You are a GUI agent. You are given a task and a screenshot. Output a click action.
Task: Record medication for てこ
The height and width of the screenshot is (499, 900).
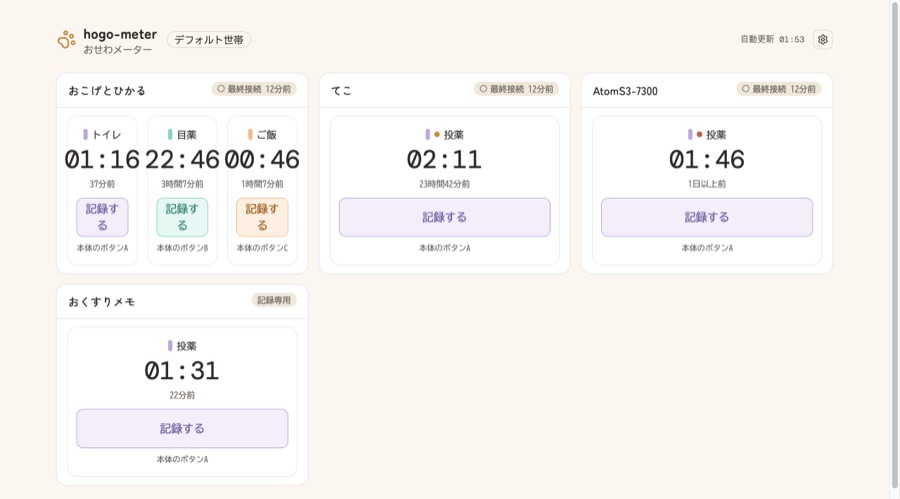pos(445,217)
